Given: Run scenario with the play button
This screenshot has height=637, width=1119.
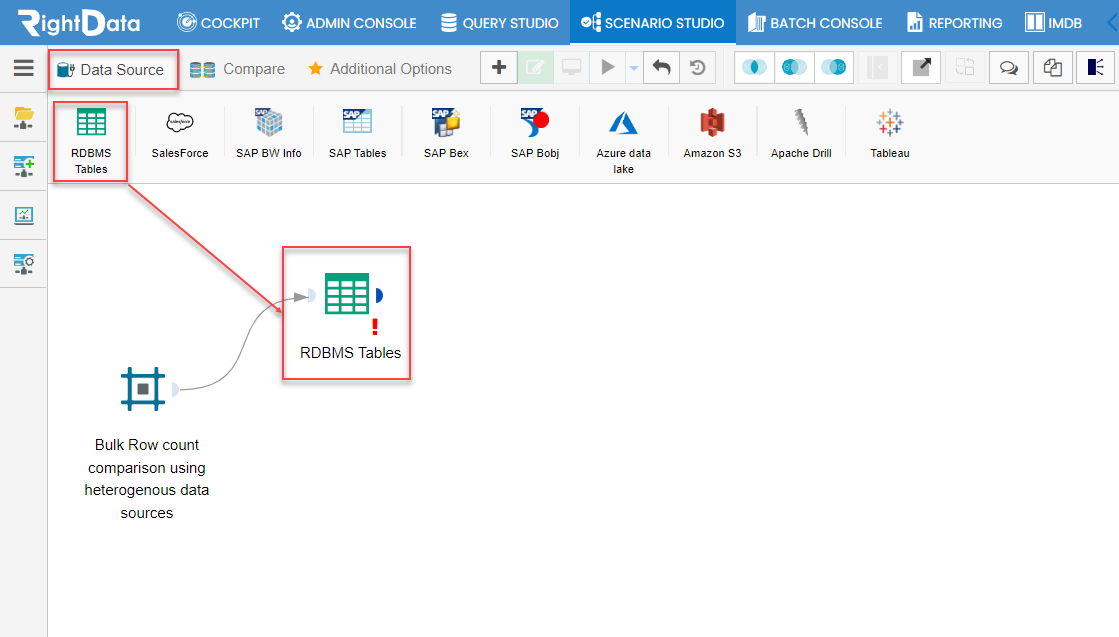Looking at the screenshot, I should point(607,68).
